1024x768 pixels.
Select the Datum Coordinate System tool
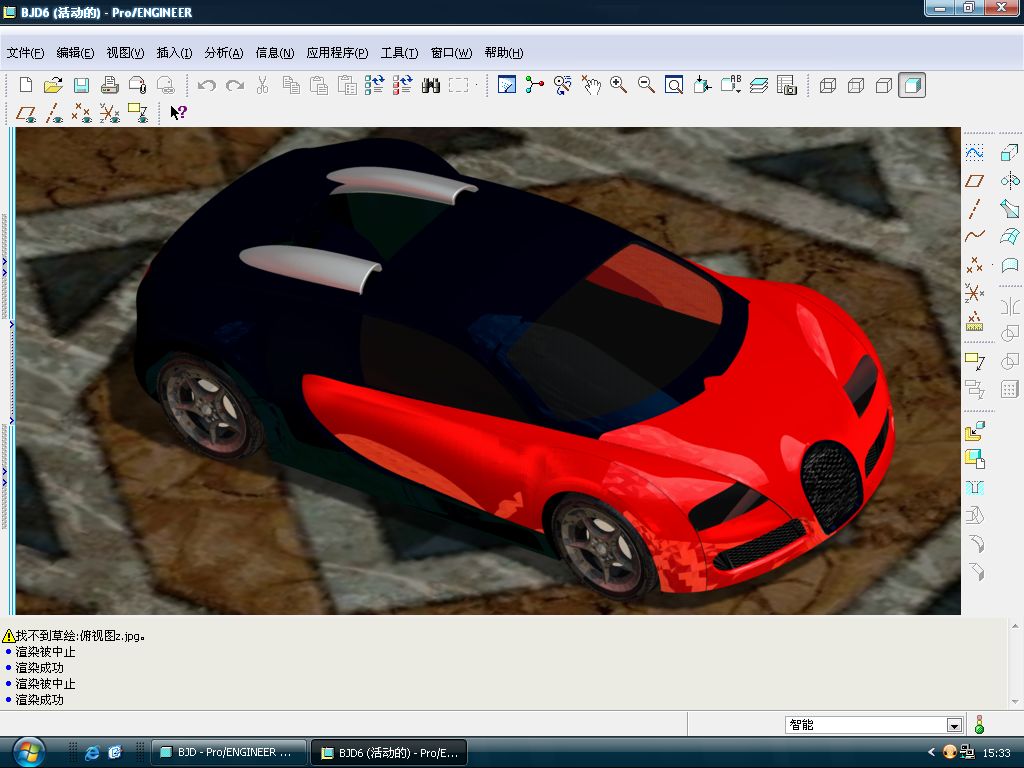click(974, 293)
